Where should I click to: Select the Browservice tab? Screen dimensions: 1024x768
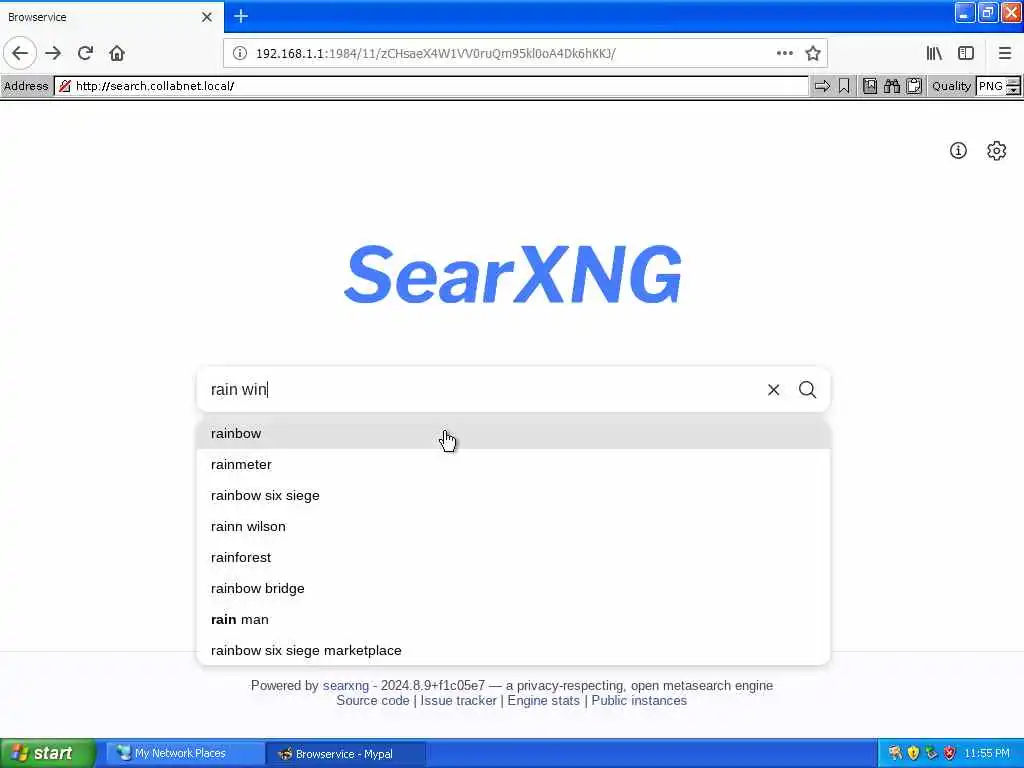pos(111,17)
